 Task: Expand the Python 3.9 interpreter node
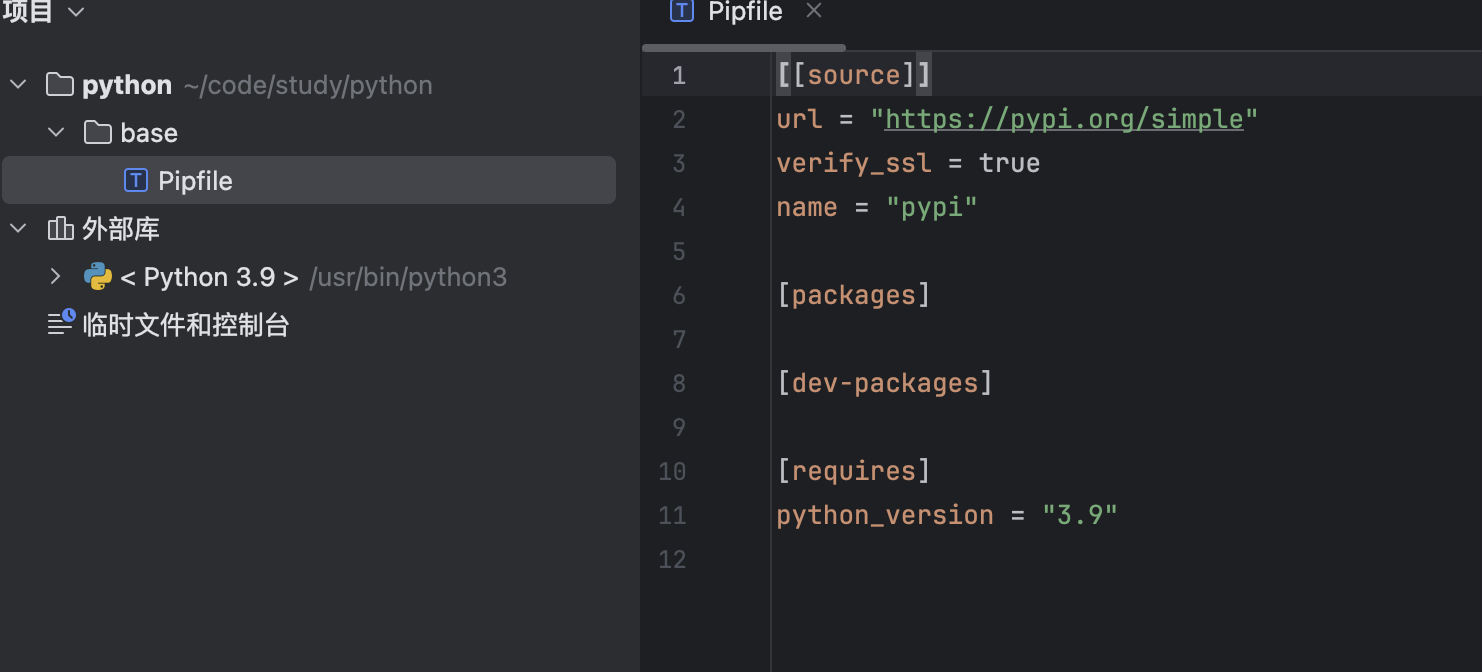56,277
